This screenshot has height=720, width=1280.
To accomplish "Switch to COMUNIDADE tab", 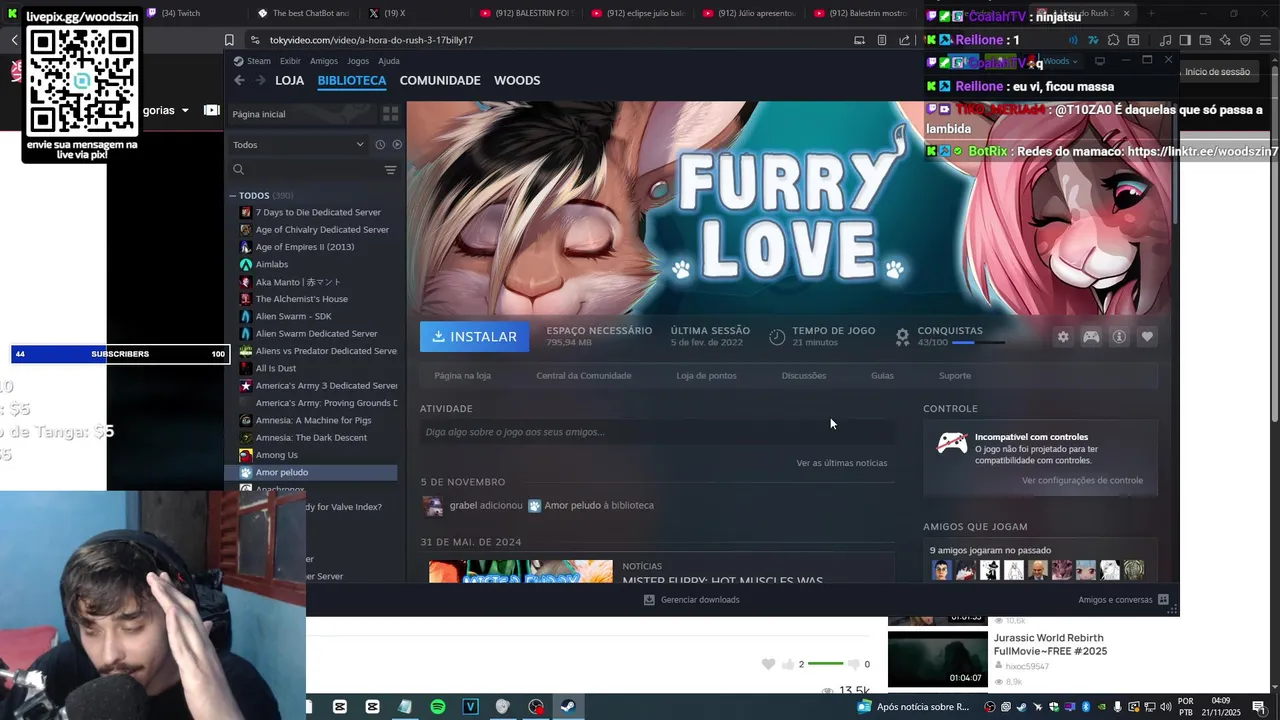I will 440,80.
